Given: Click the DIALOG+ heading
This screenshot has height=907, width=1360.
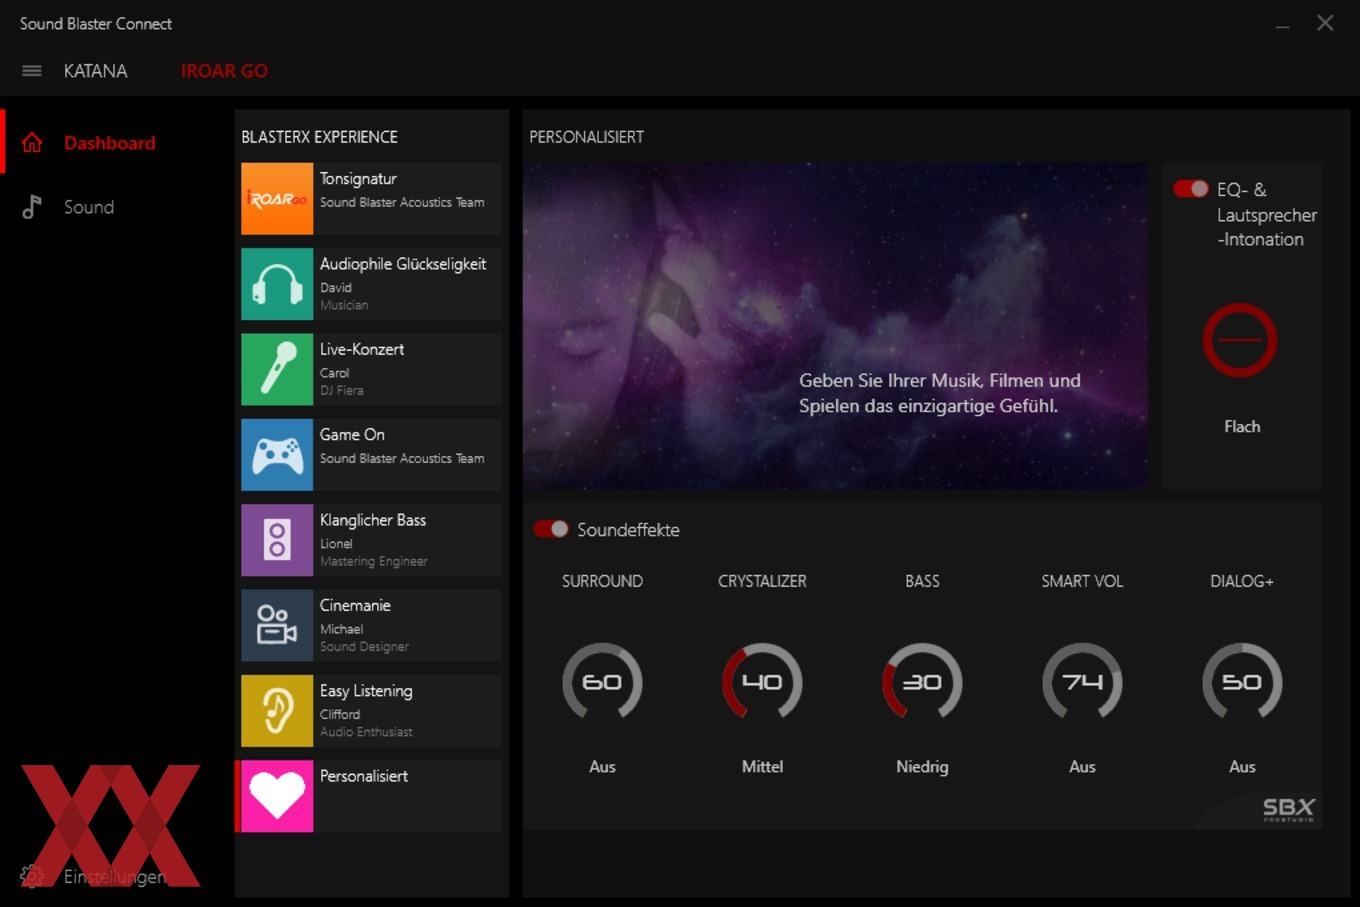Looking at the screenshot, I should click(1242, 581).
